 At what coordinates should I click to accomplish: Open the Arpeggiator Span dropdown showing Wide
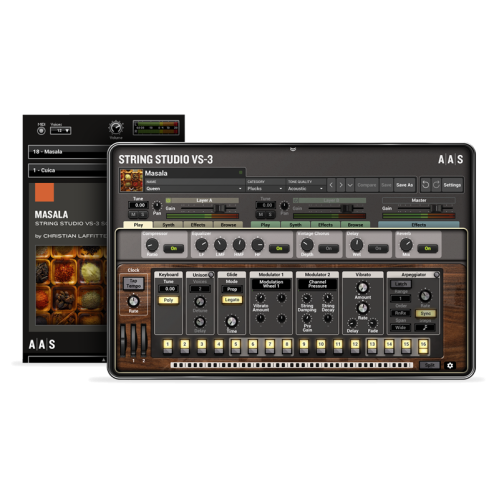pos(400,328)
